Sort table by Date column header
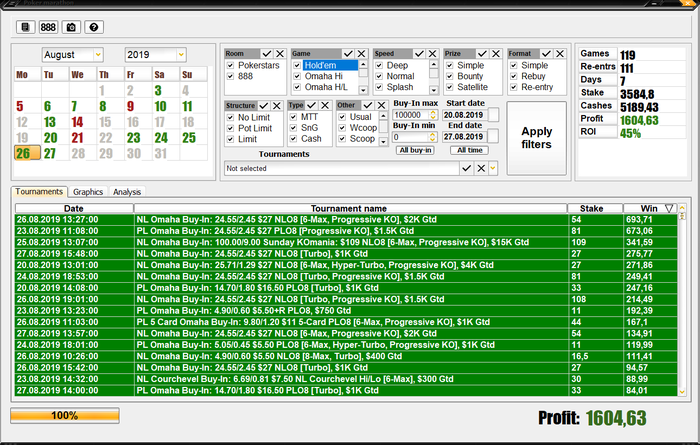Viewport: 700px width, 445px height. click(x=74, y=208)
